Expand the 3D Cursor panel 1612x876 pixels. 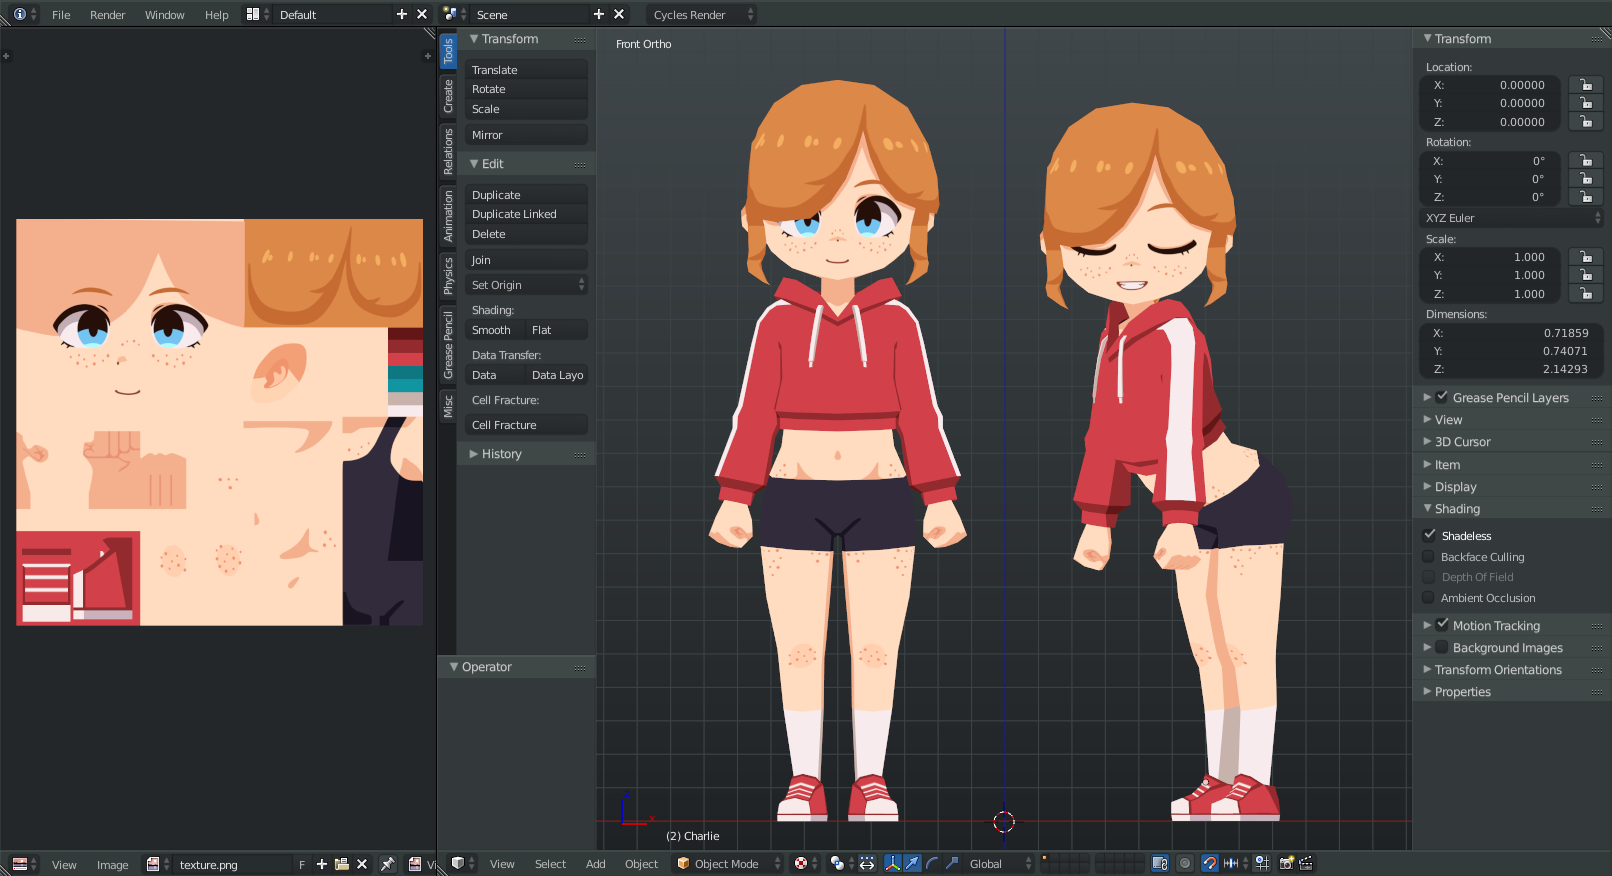(1511, 442)
